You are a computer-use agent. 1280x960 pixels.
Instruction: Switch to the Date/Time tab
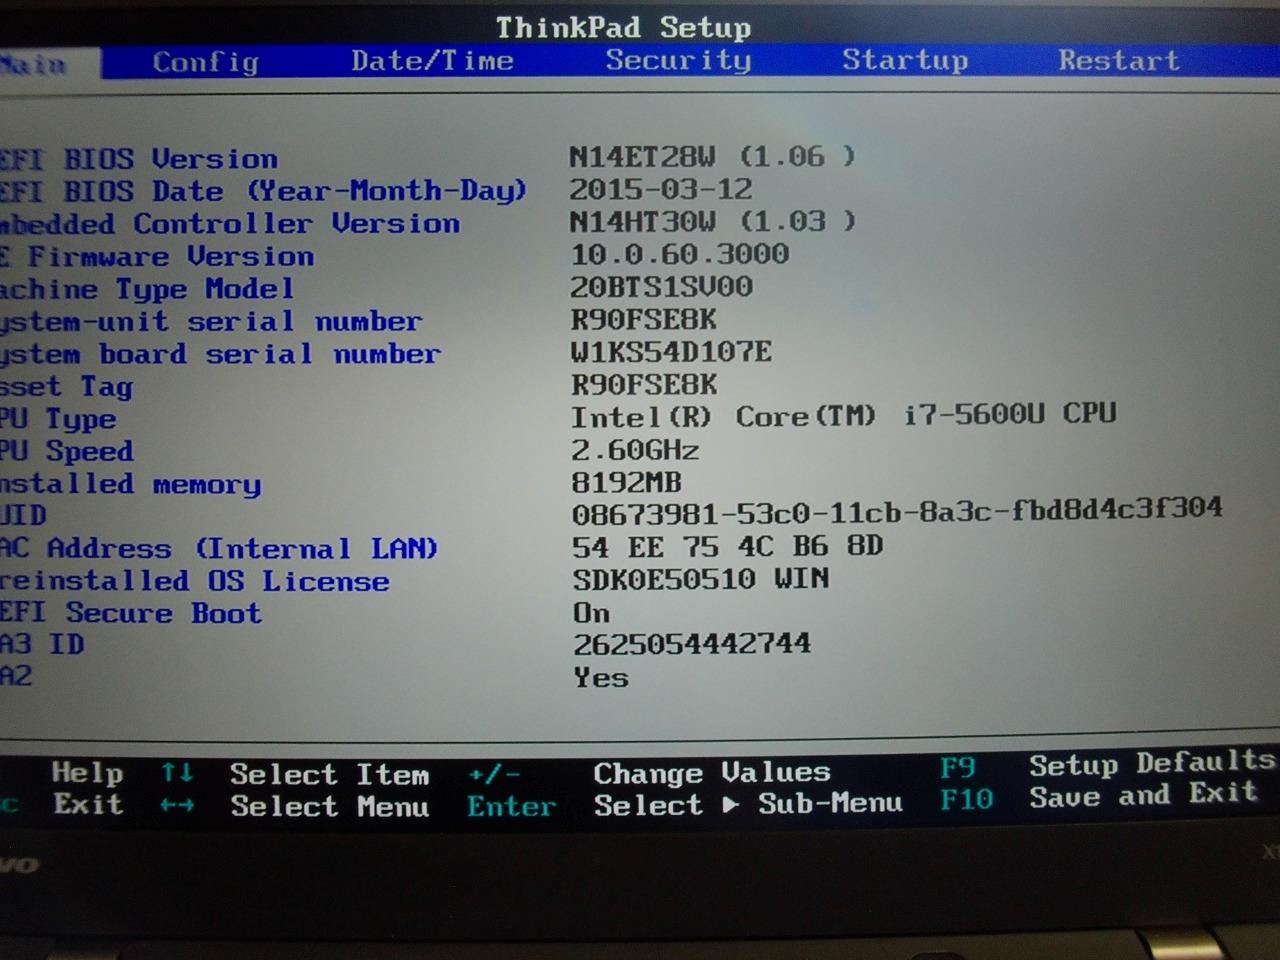pos(432,61)
